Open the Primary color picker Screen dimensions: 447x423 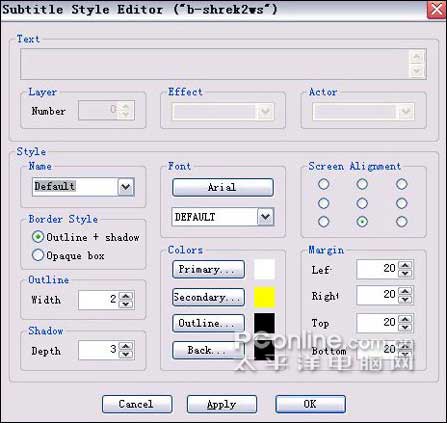208,269
